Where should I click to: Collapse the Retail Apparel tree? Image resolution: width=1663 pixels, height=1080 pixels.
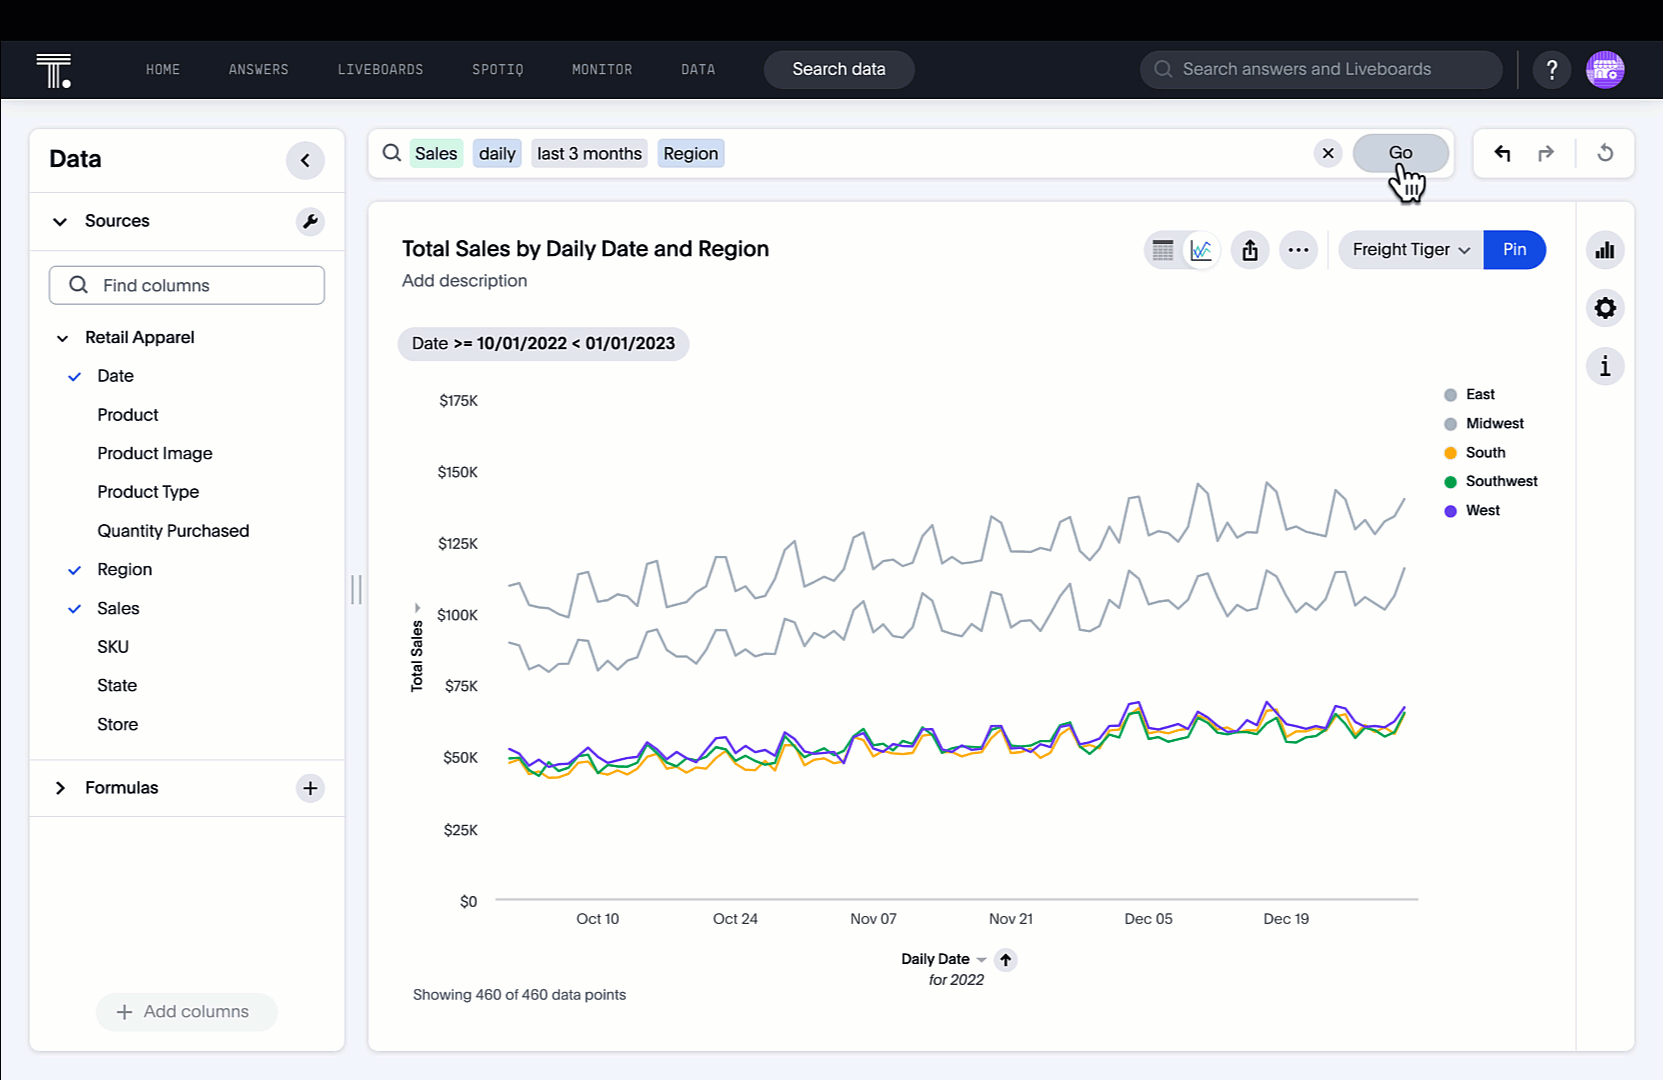[62, 338]
